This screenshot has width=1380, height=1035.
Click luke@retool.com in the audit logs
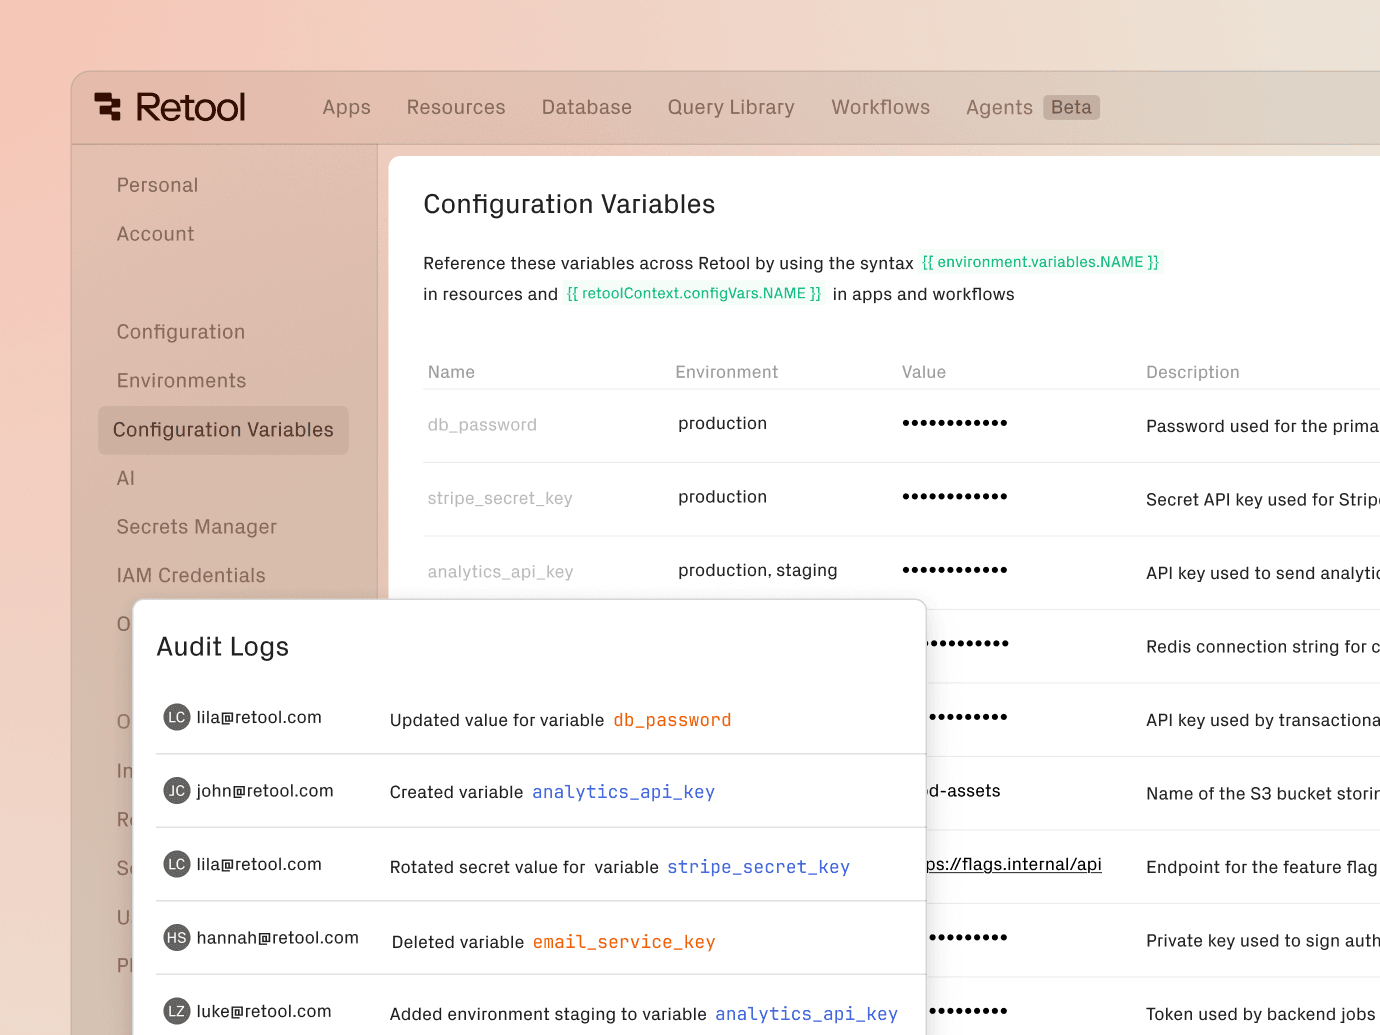pyautogui.click(x=264, y=1011)
